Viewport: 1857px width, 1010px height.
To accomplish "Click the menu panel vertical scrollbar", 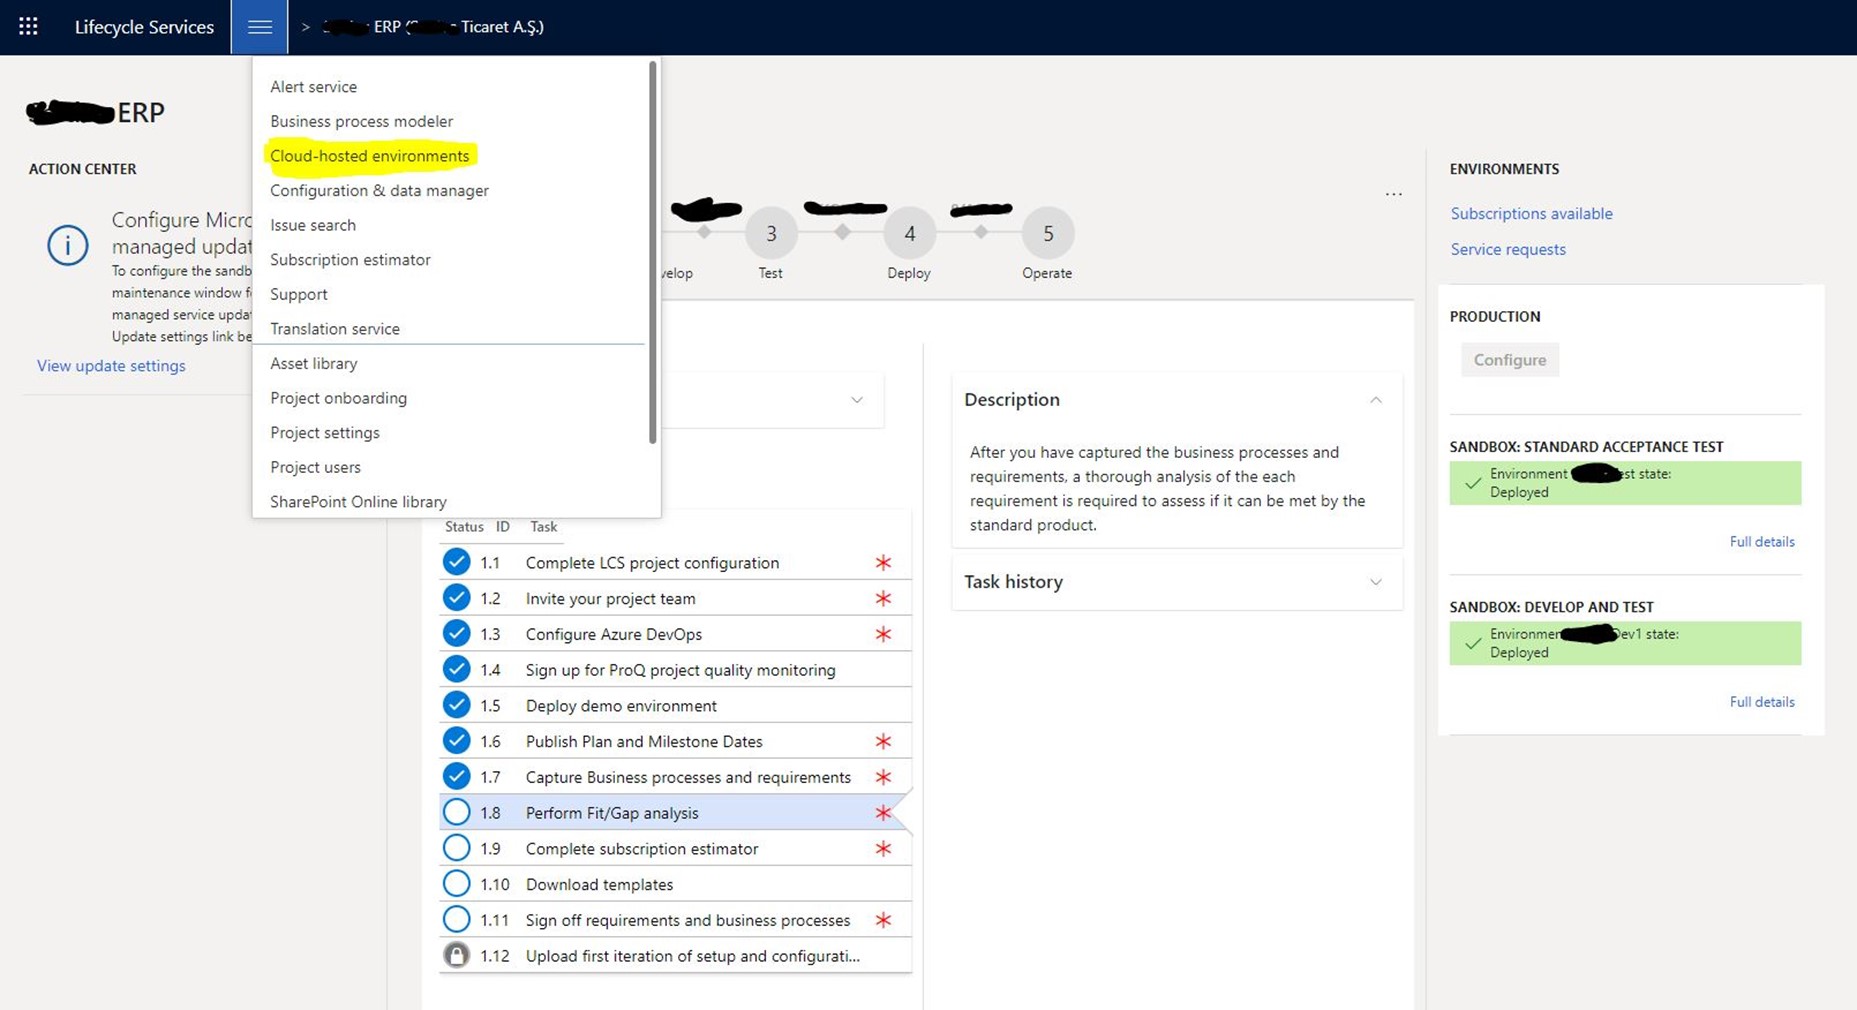I will [653, 252].
